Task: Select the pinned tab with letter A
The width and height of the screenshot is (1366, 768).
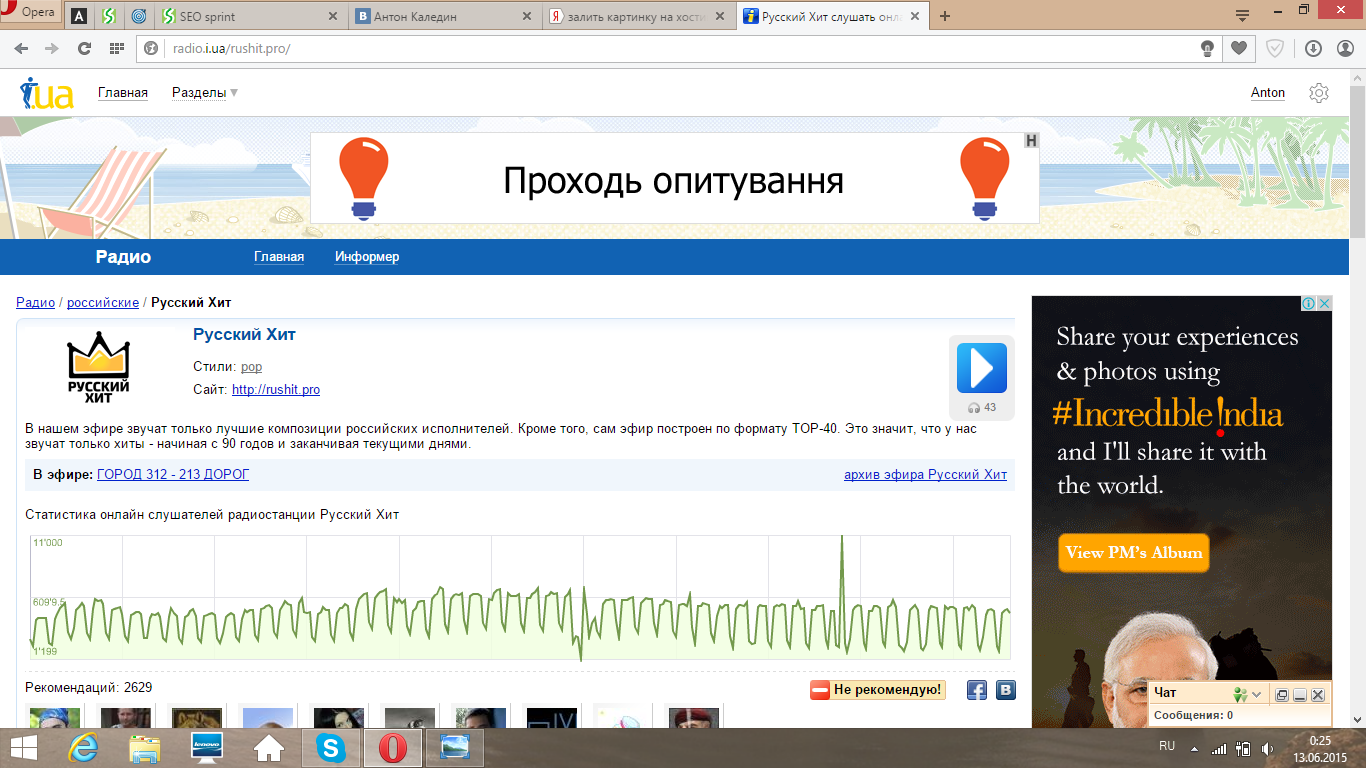Action: pos(79,16)
